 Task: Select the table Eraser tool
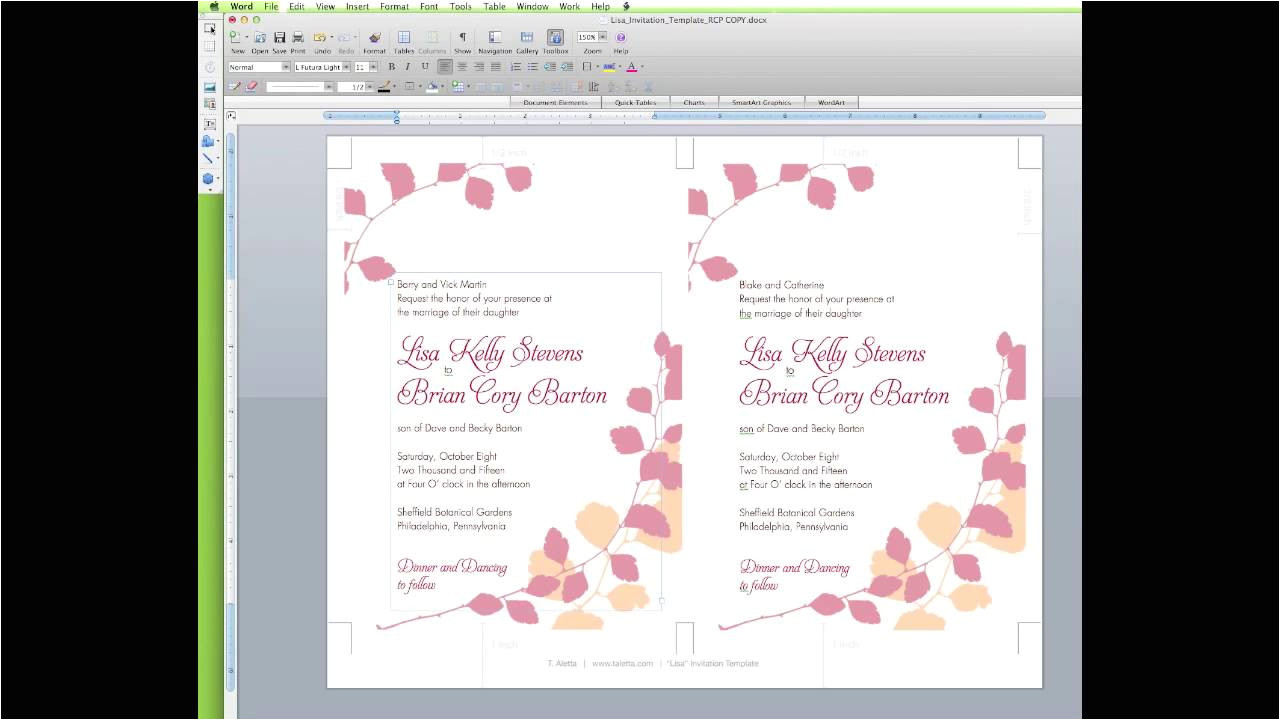coord(252,86)
